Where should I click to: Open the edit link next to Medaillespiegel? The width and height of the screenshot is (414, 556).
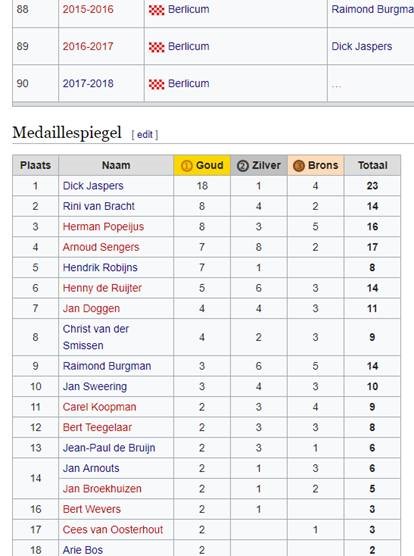pos(145,135)
